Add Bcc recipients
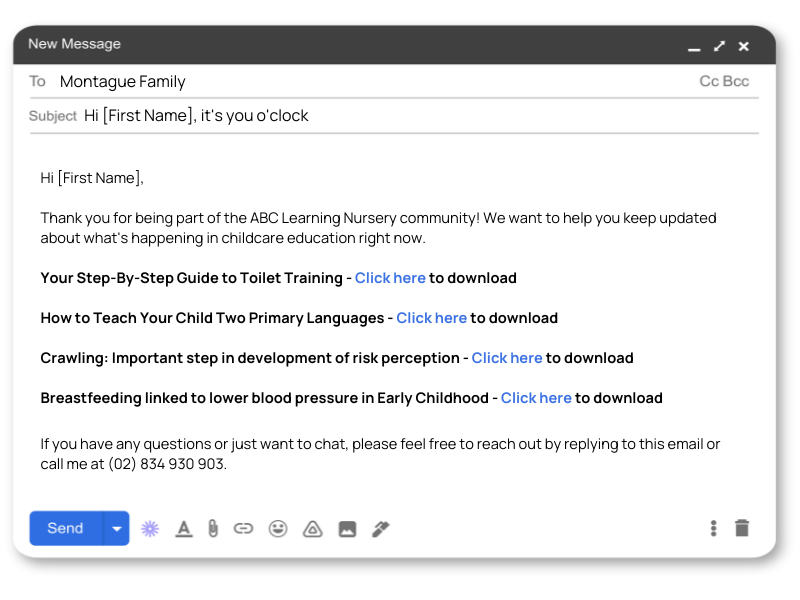This screenshot has width=800, height=600. (x=736, y=81)
